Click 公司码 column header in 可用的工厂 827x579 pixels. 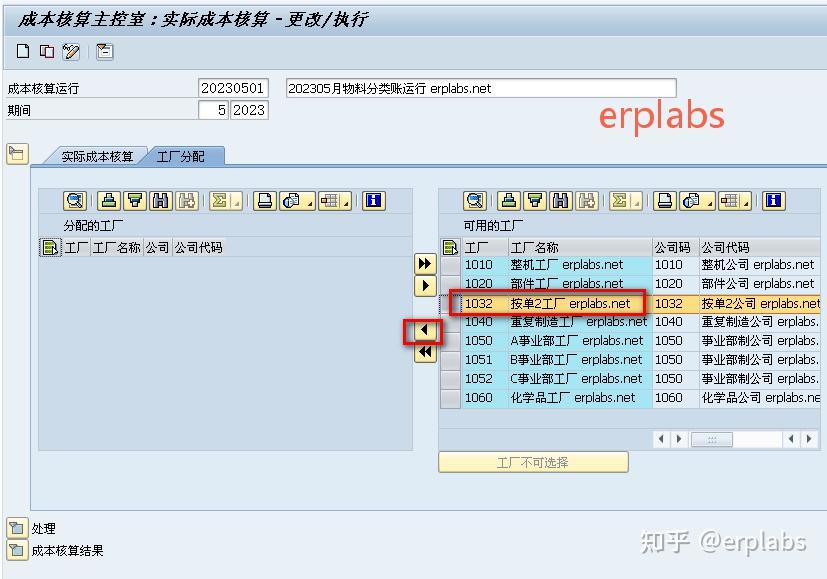click(676, 247)
